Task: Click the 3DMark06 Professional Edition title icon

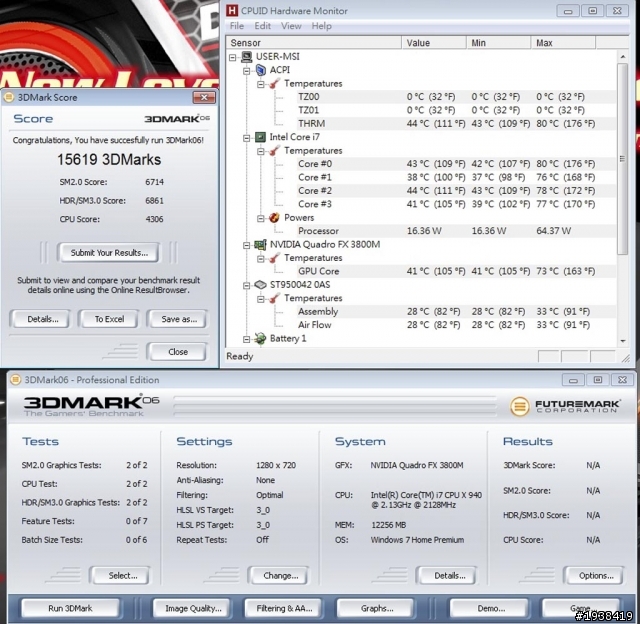Action: (15, 380)
